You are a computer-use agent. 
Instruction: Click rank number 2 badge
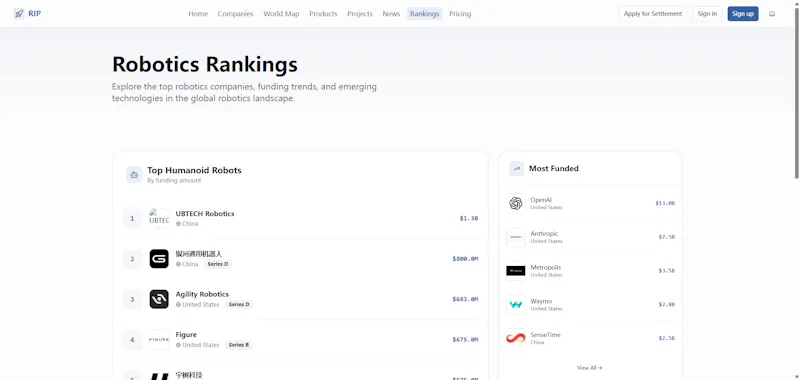tap(132, 259)
